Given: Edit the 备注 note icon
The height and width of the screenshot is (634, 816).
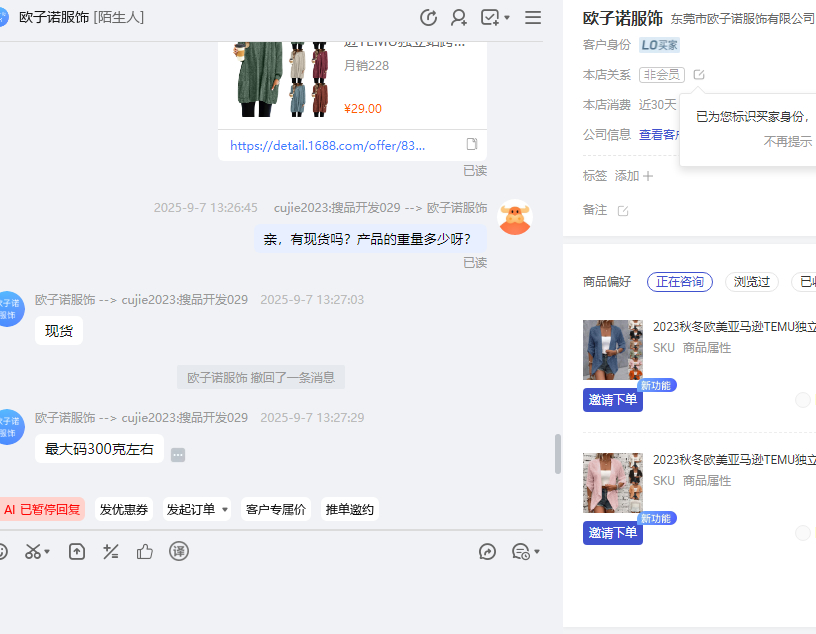Looking at the screenshot, I should pos(623,211).
